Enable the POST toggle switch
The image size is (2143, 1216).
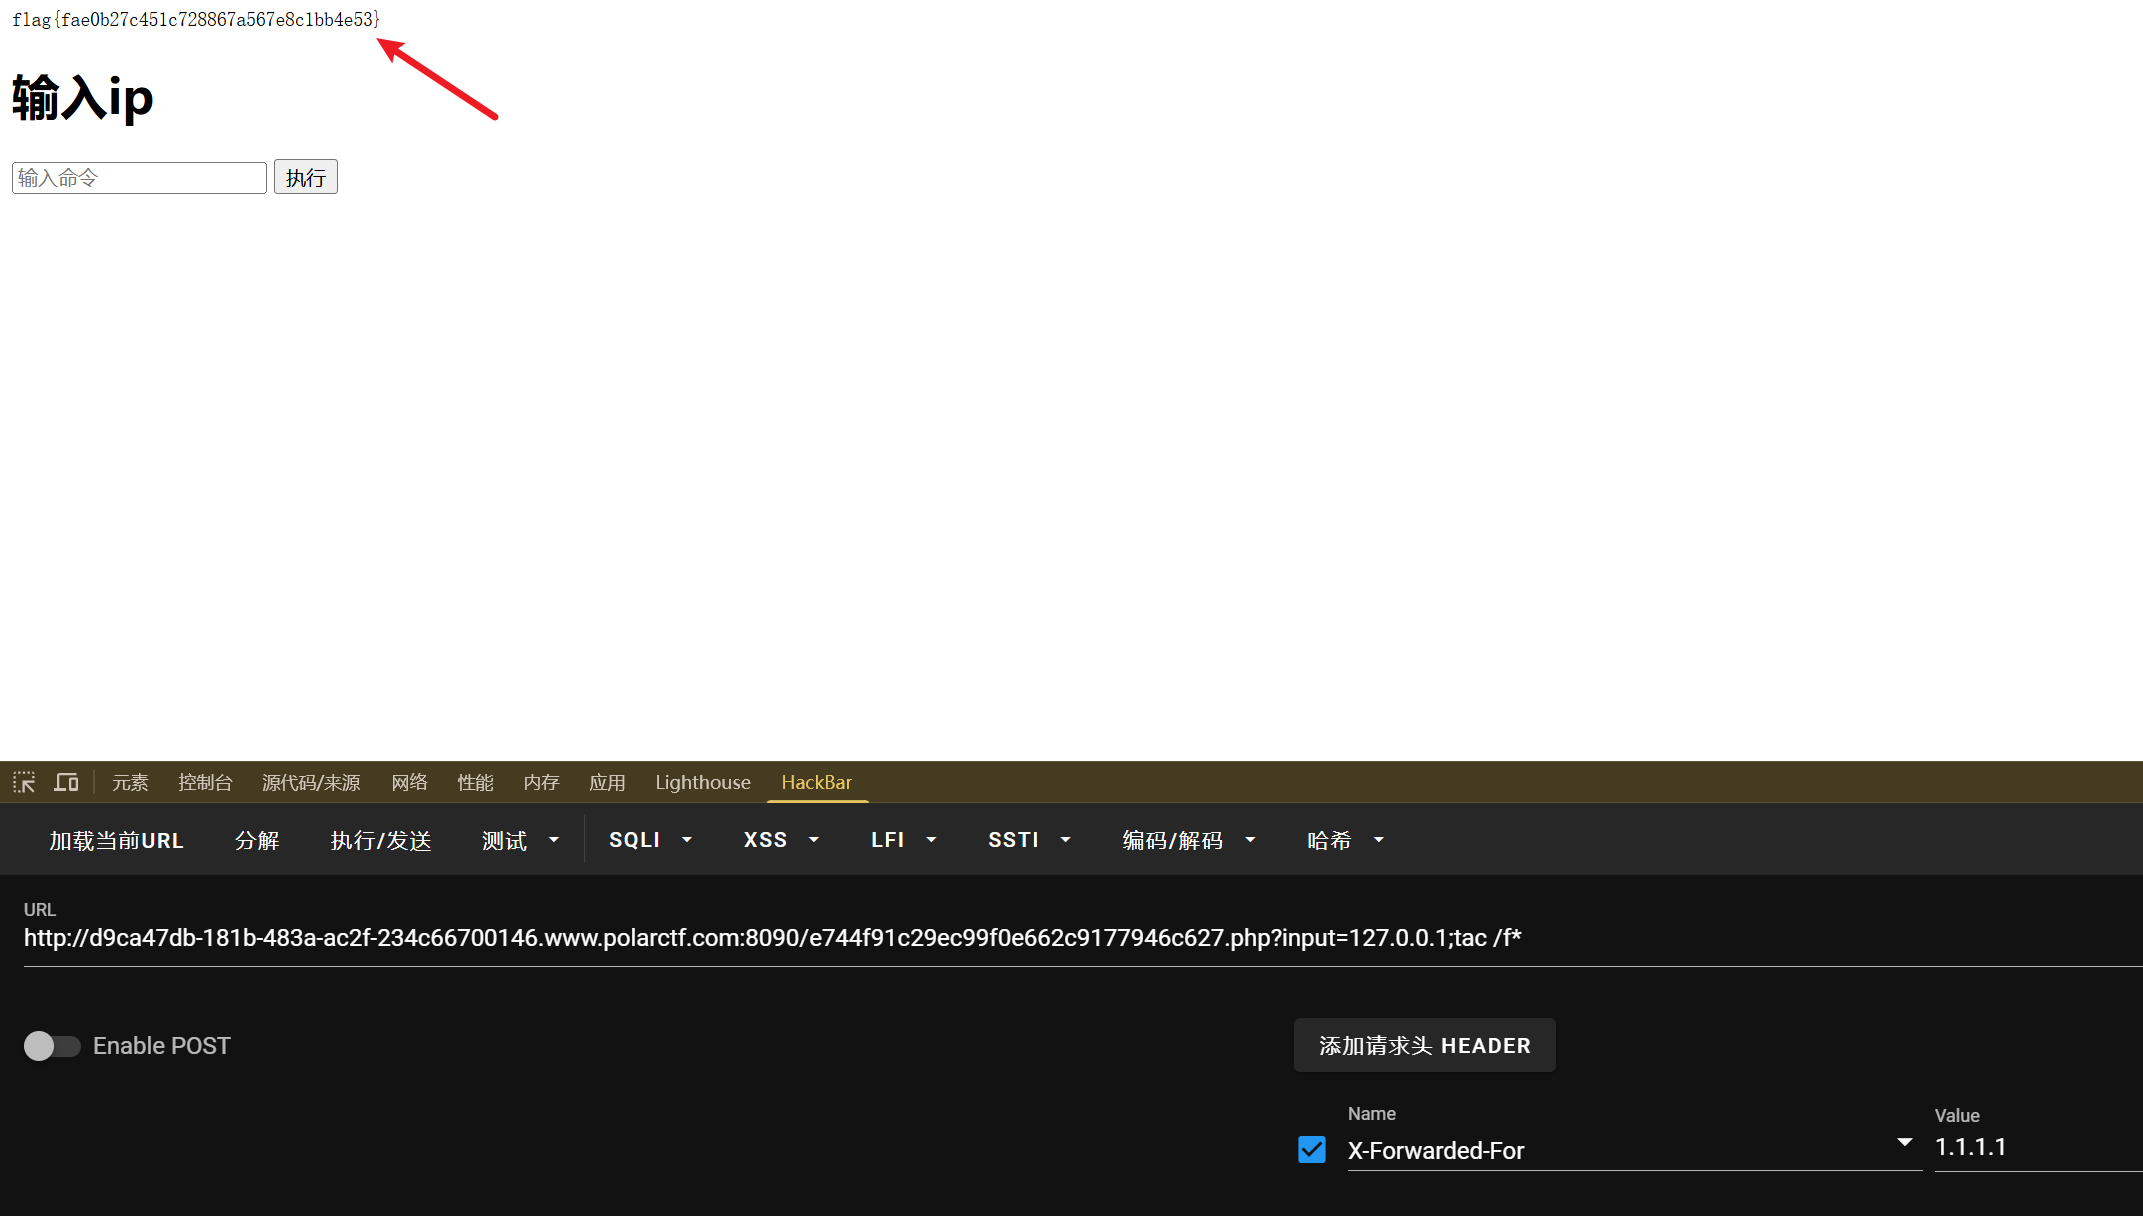pyautogui.click(x=52, y=1045)
